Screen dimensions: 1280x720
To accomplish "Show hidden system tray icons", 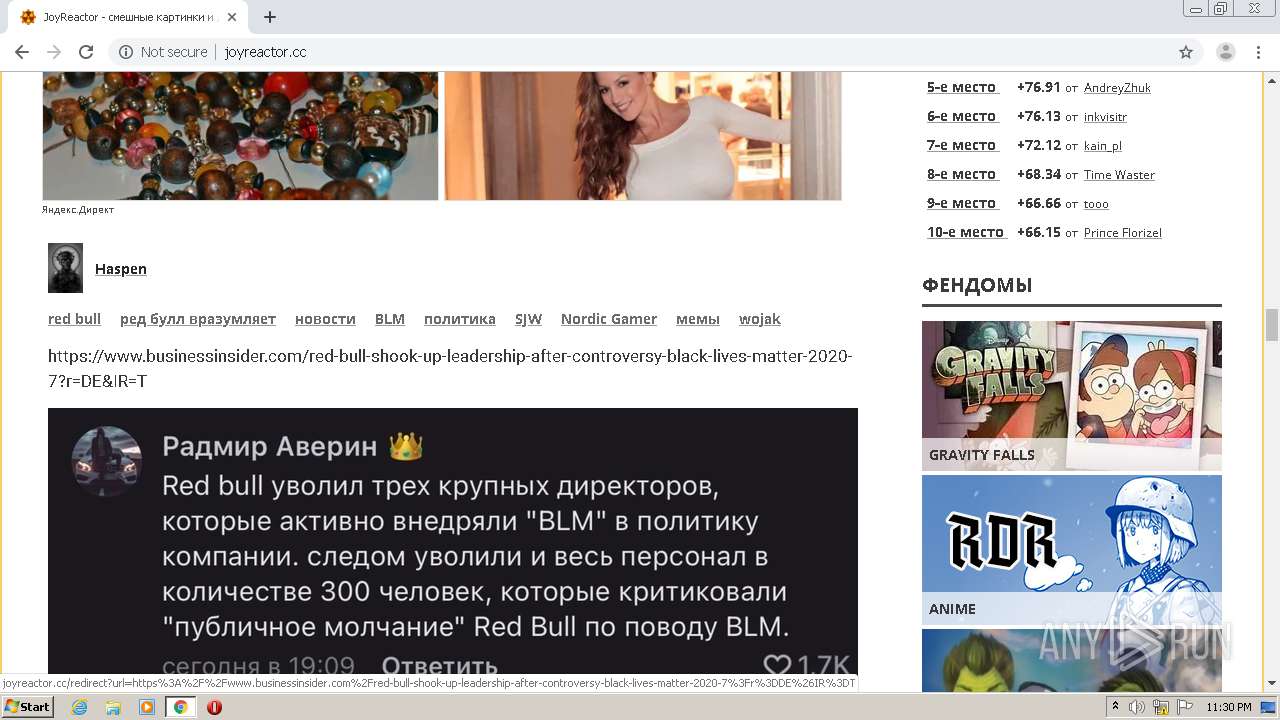I will point(1116,707).
